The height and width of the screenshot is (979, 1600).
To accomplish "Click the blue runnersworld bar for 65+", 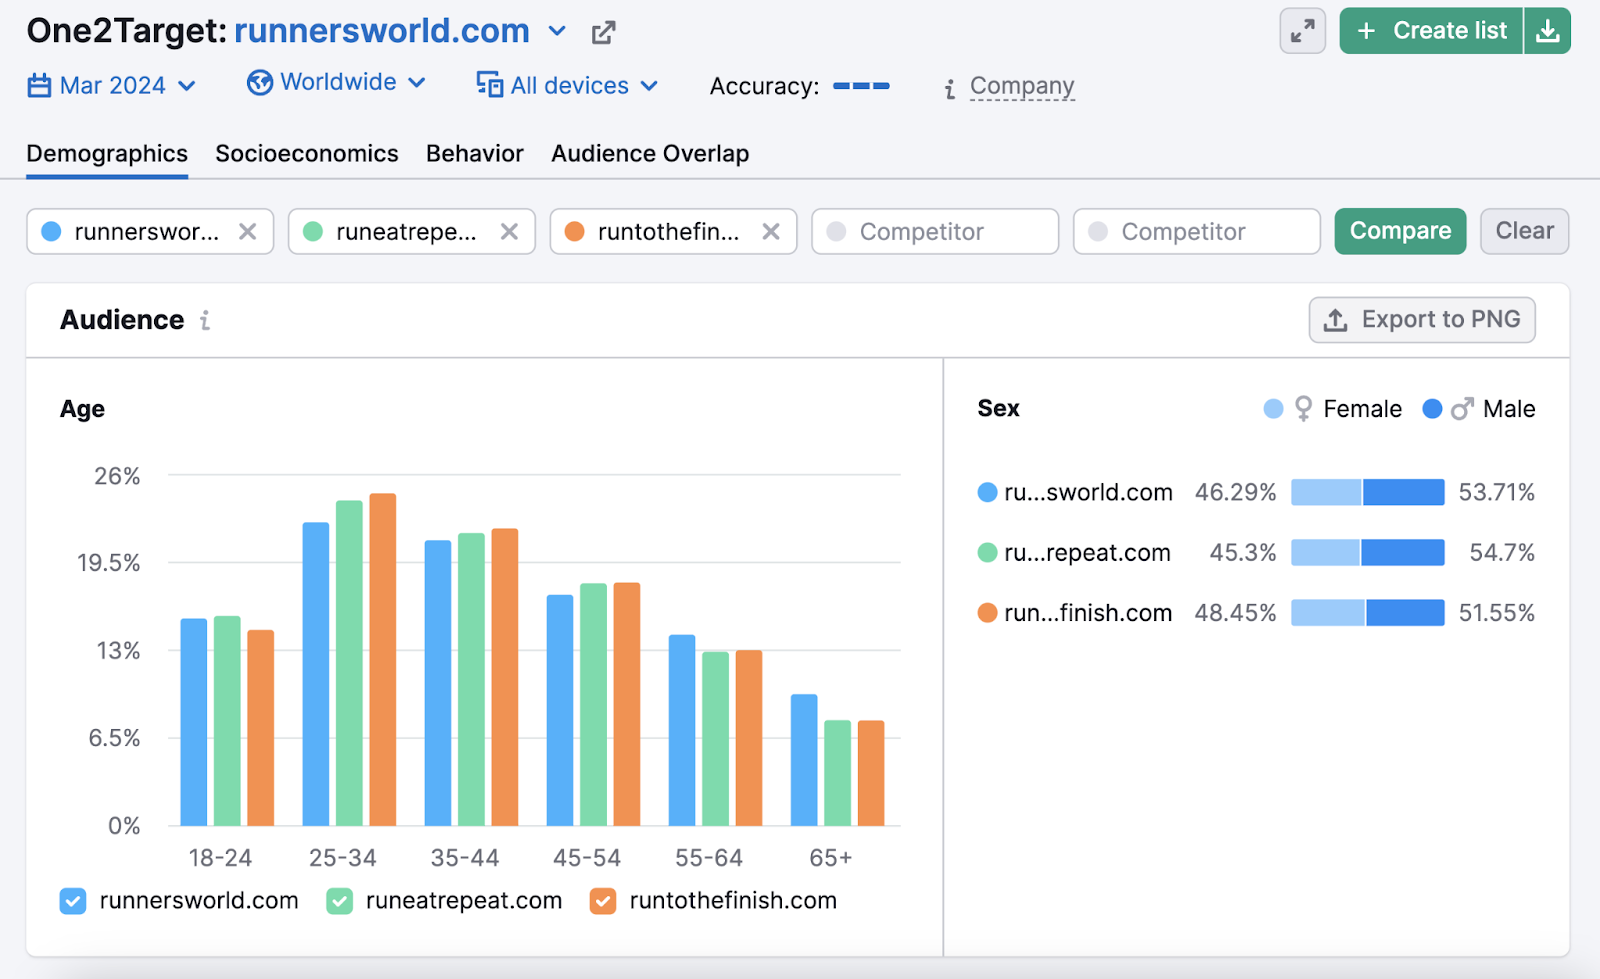I will [x=804, y=760].
